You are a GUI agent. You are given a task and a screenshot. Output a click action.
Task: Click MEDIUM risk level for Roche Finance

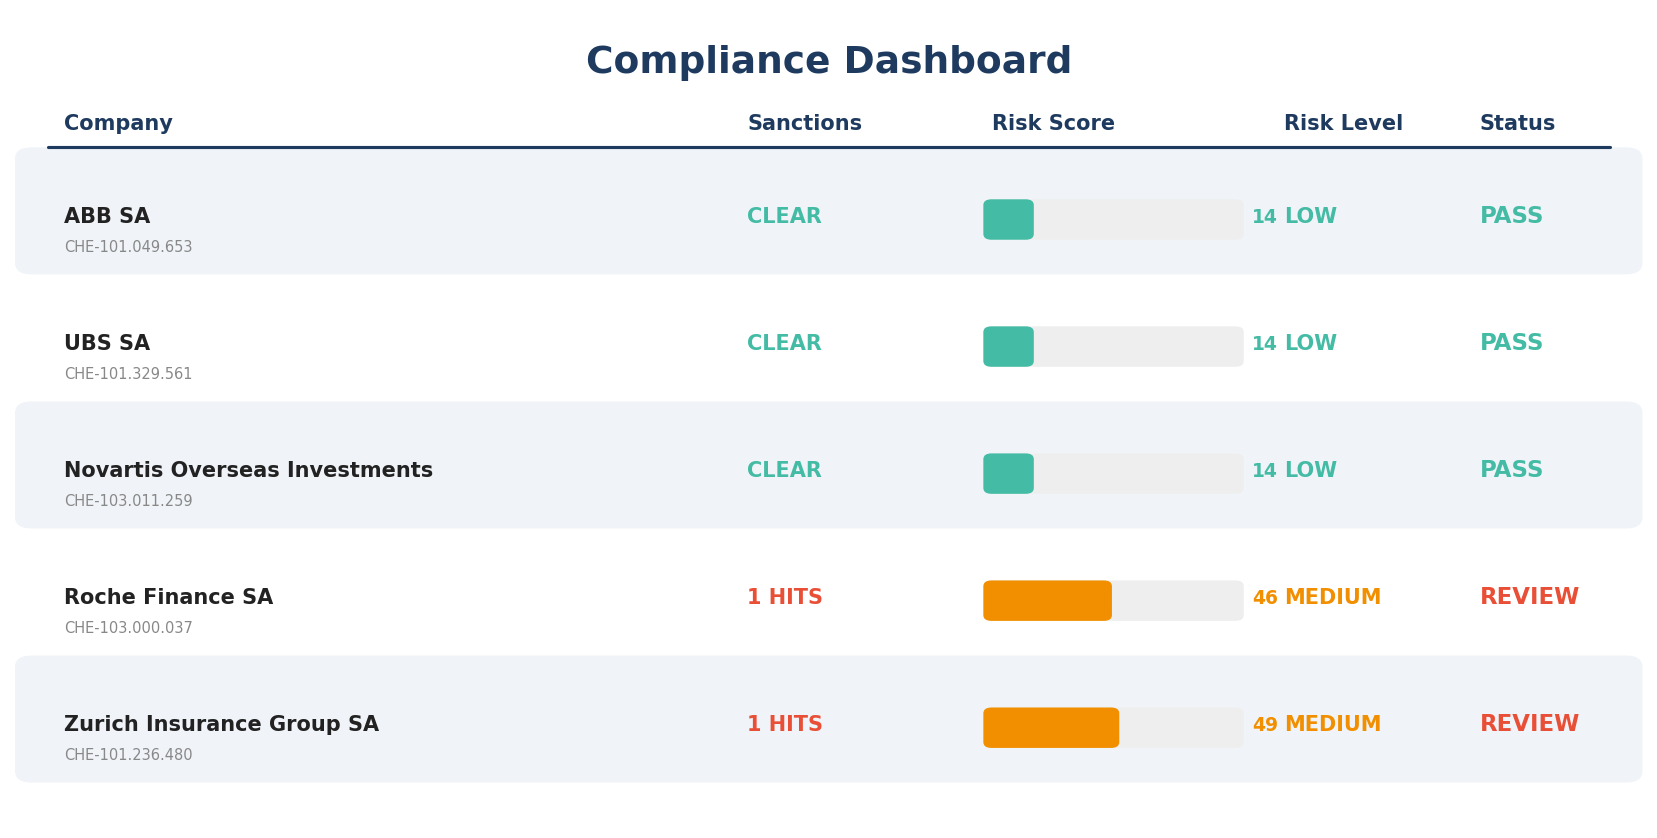[x=1332, y=598]
